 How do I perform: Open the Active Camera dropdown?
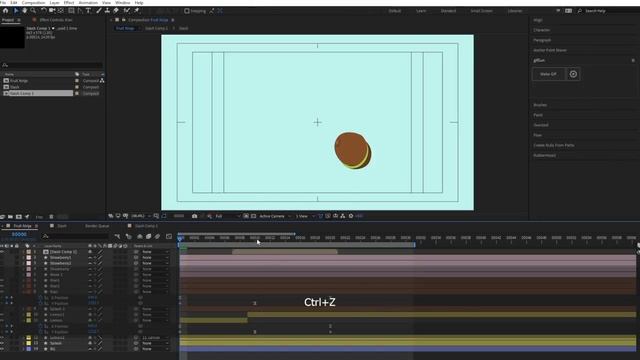click(x=275, y=216)
